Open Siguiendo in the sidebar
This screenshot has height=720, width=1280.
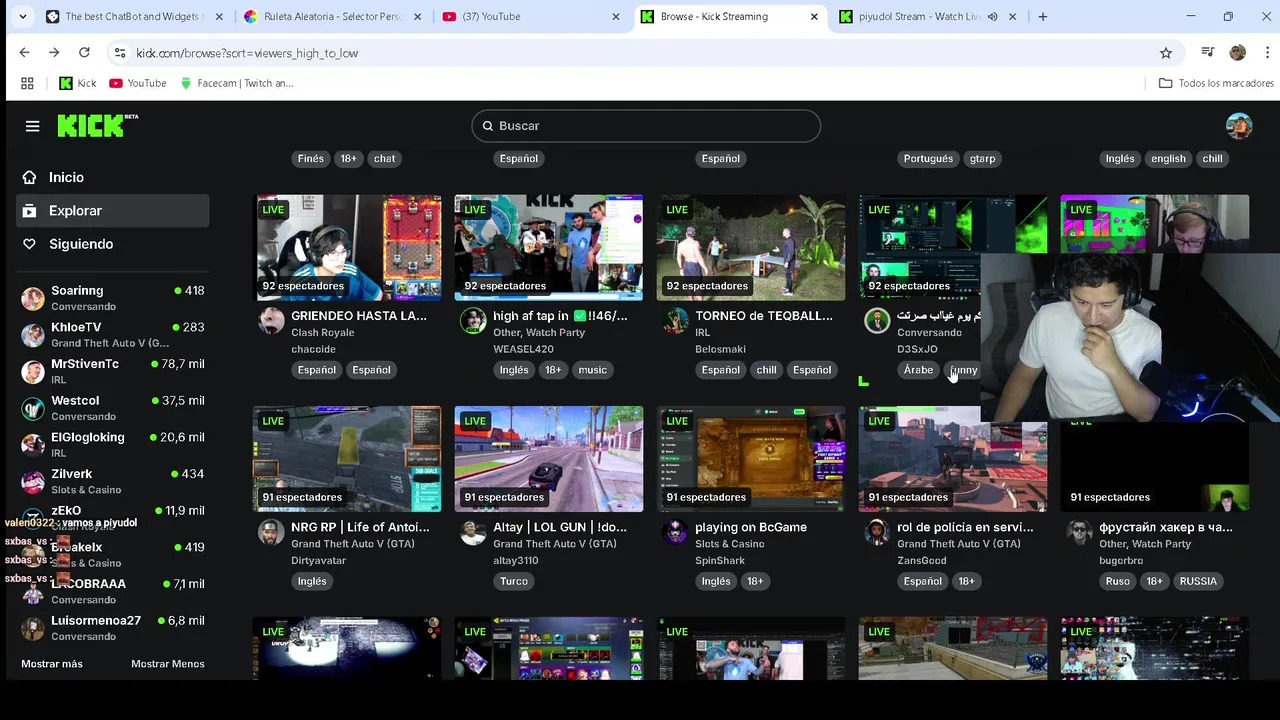113,244
